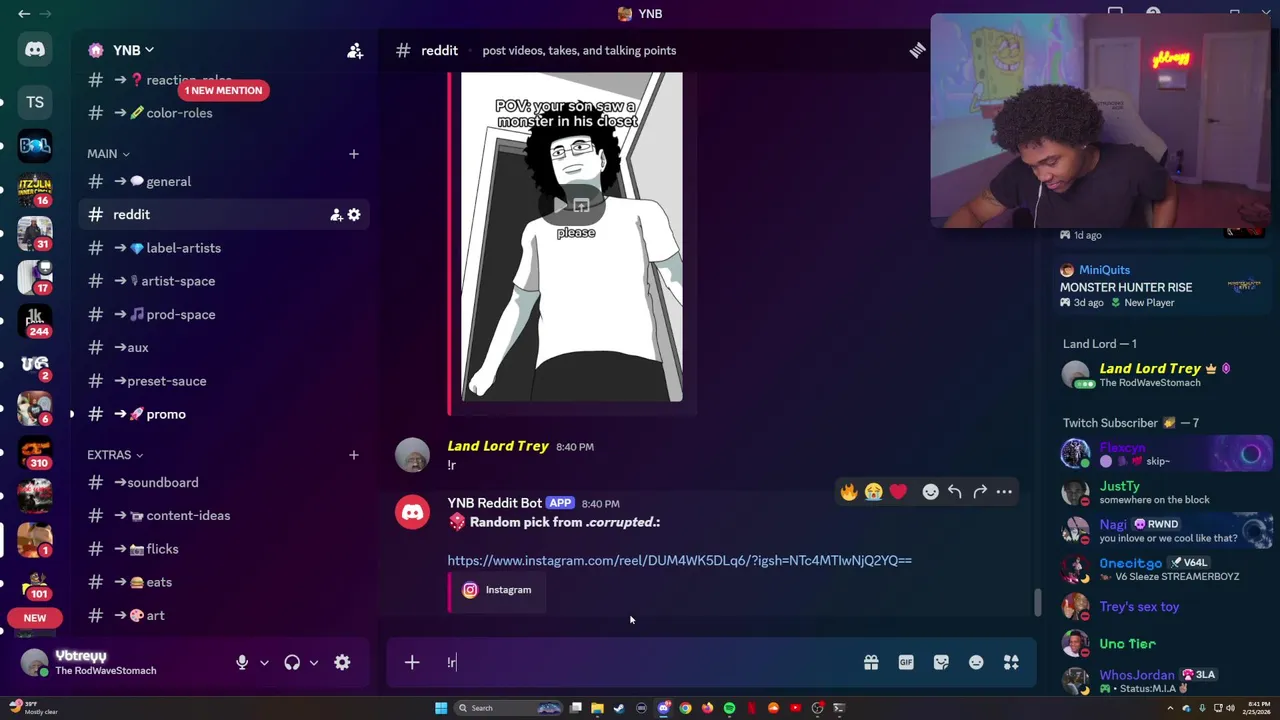Open the BOL server icon
The width and height of the screenshot is (1280, 720).
point(35,146)
